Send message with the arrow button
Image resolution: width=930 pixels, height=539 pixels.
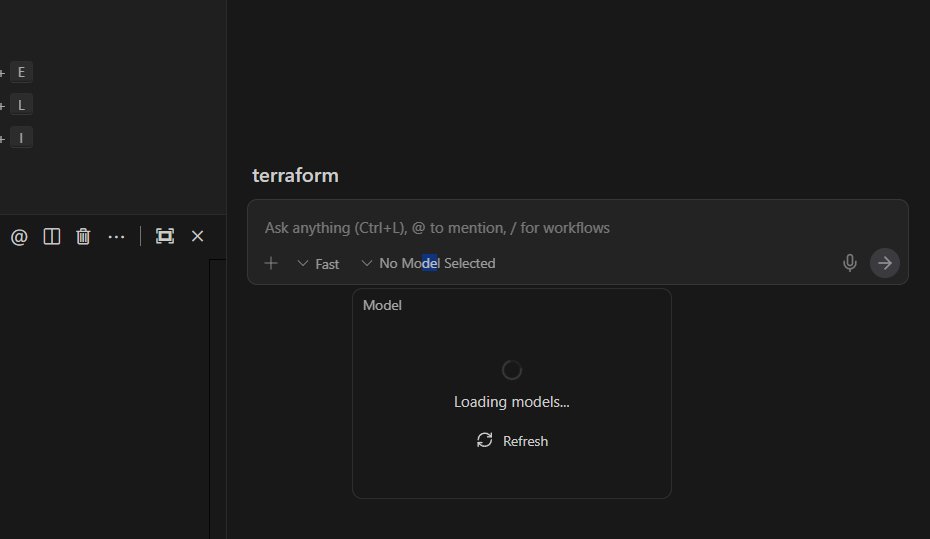(x=884, y=263)
